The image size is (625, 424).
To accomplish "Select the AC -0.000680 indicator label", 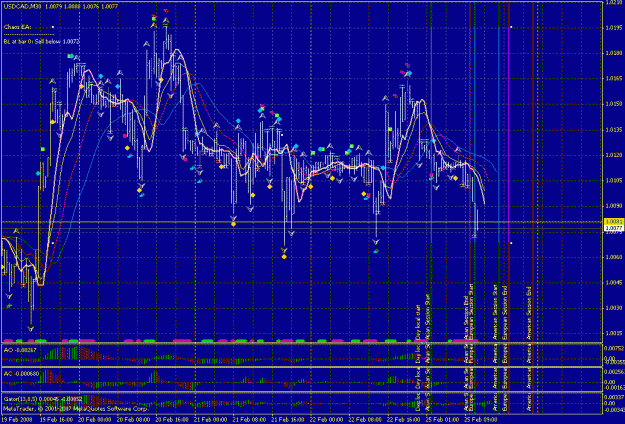I will coord(22,374).
